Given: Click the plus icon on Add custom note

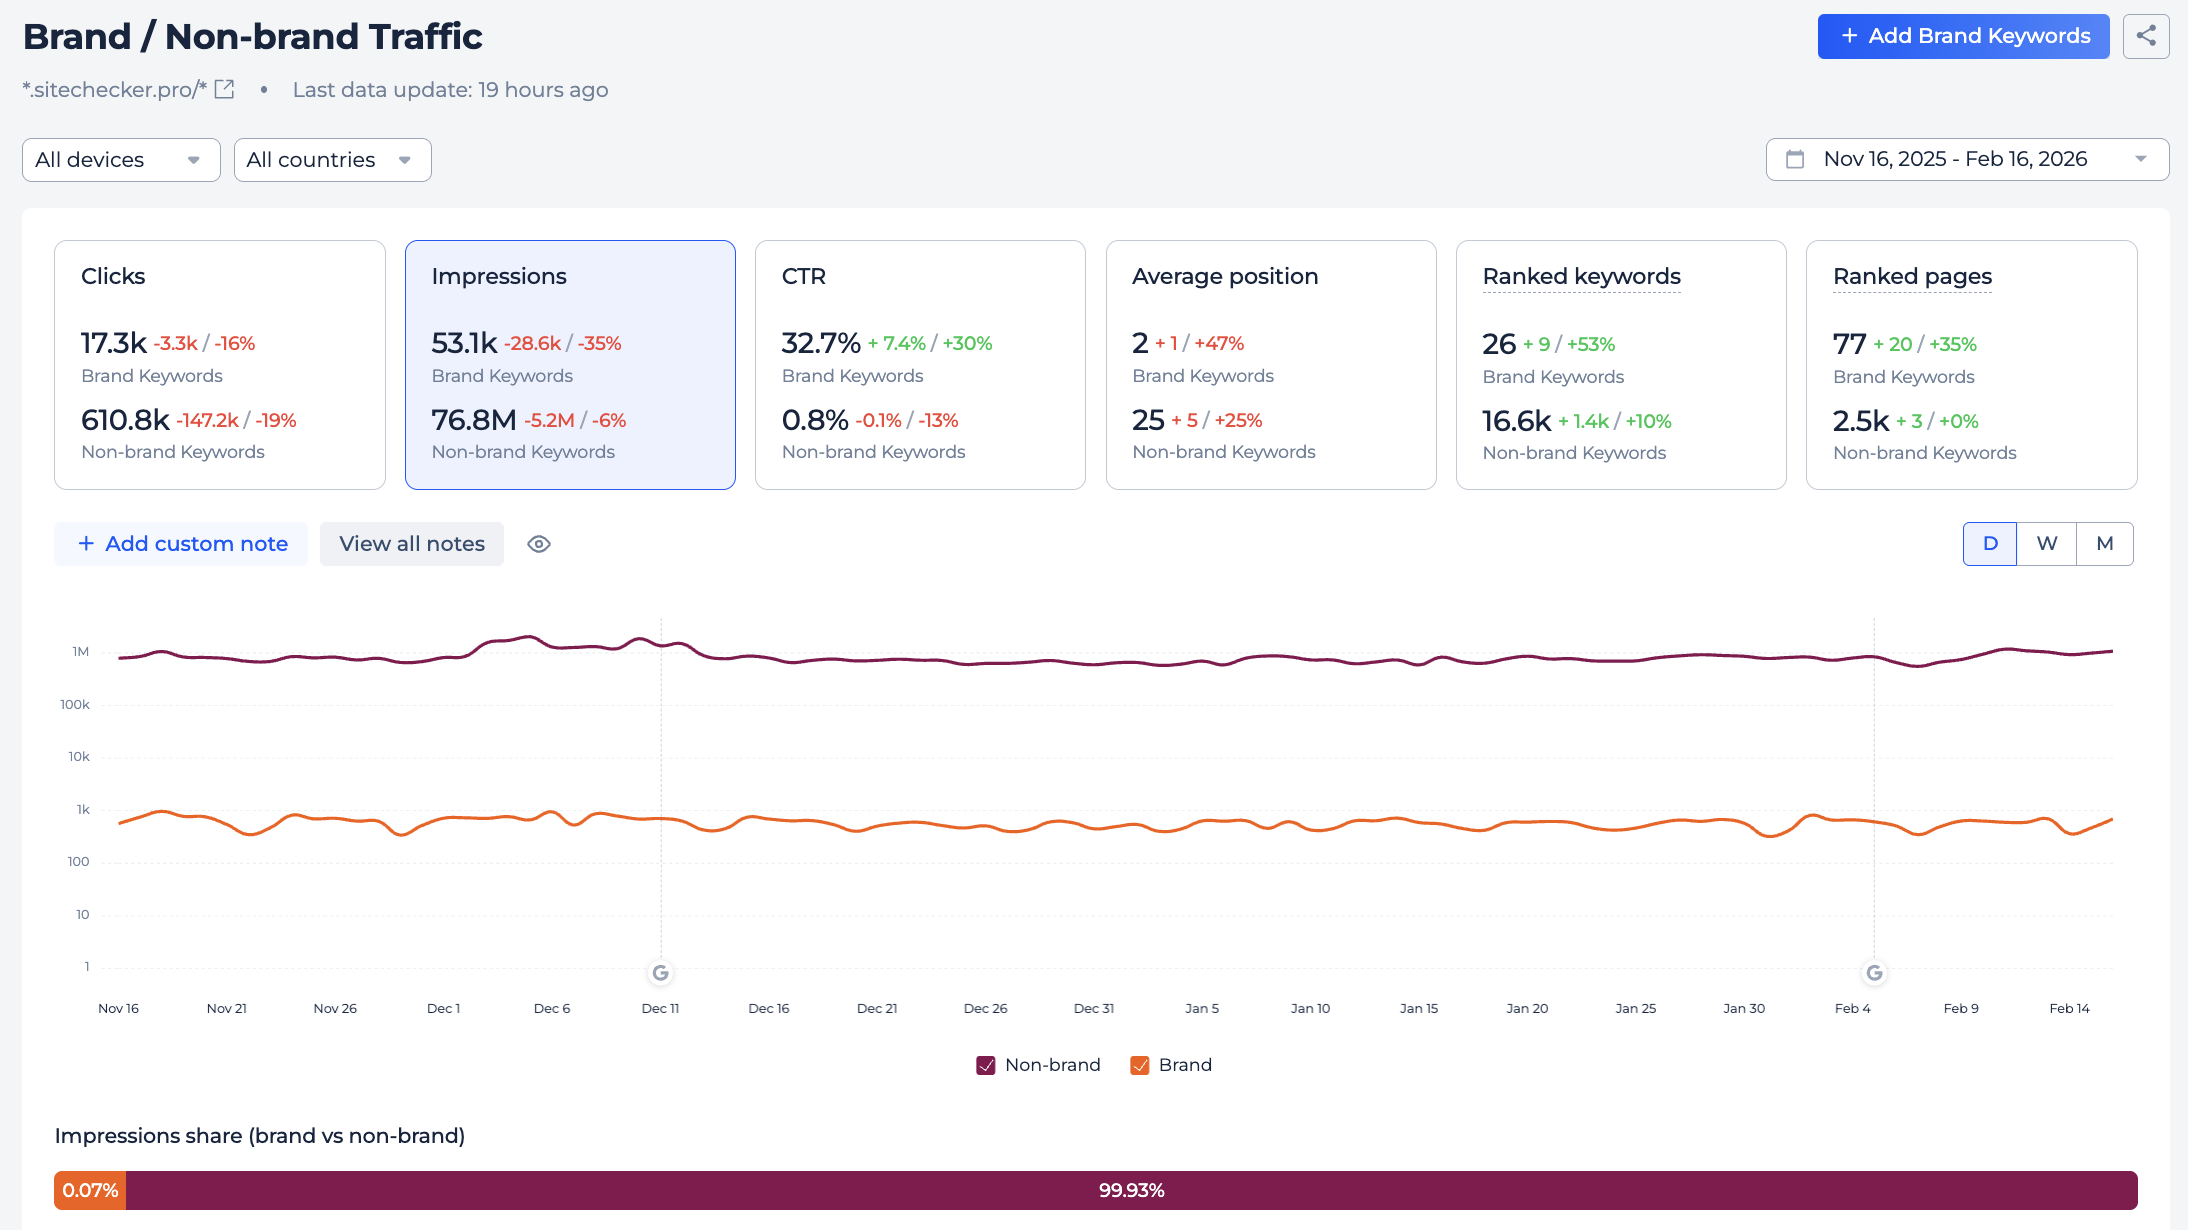Looking at the screenshot, I should pos(86,543).
